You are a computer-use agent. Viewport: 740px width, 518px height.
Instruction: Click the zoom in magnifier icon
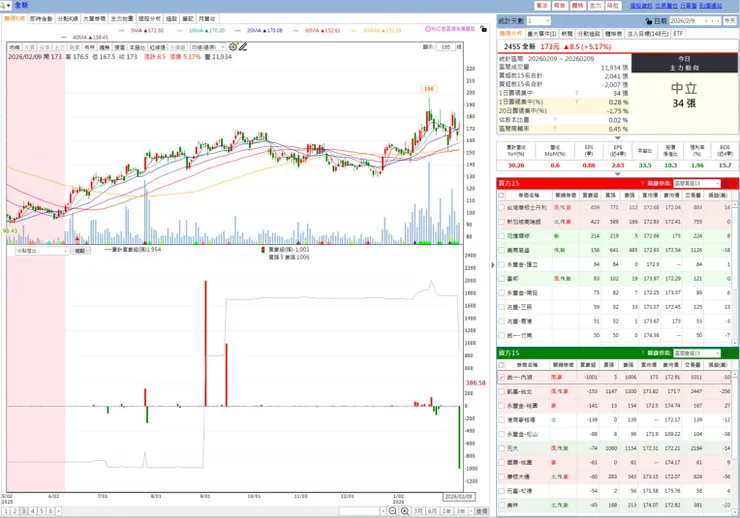click(x=405, y=511)
